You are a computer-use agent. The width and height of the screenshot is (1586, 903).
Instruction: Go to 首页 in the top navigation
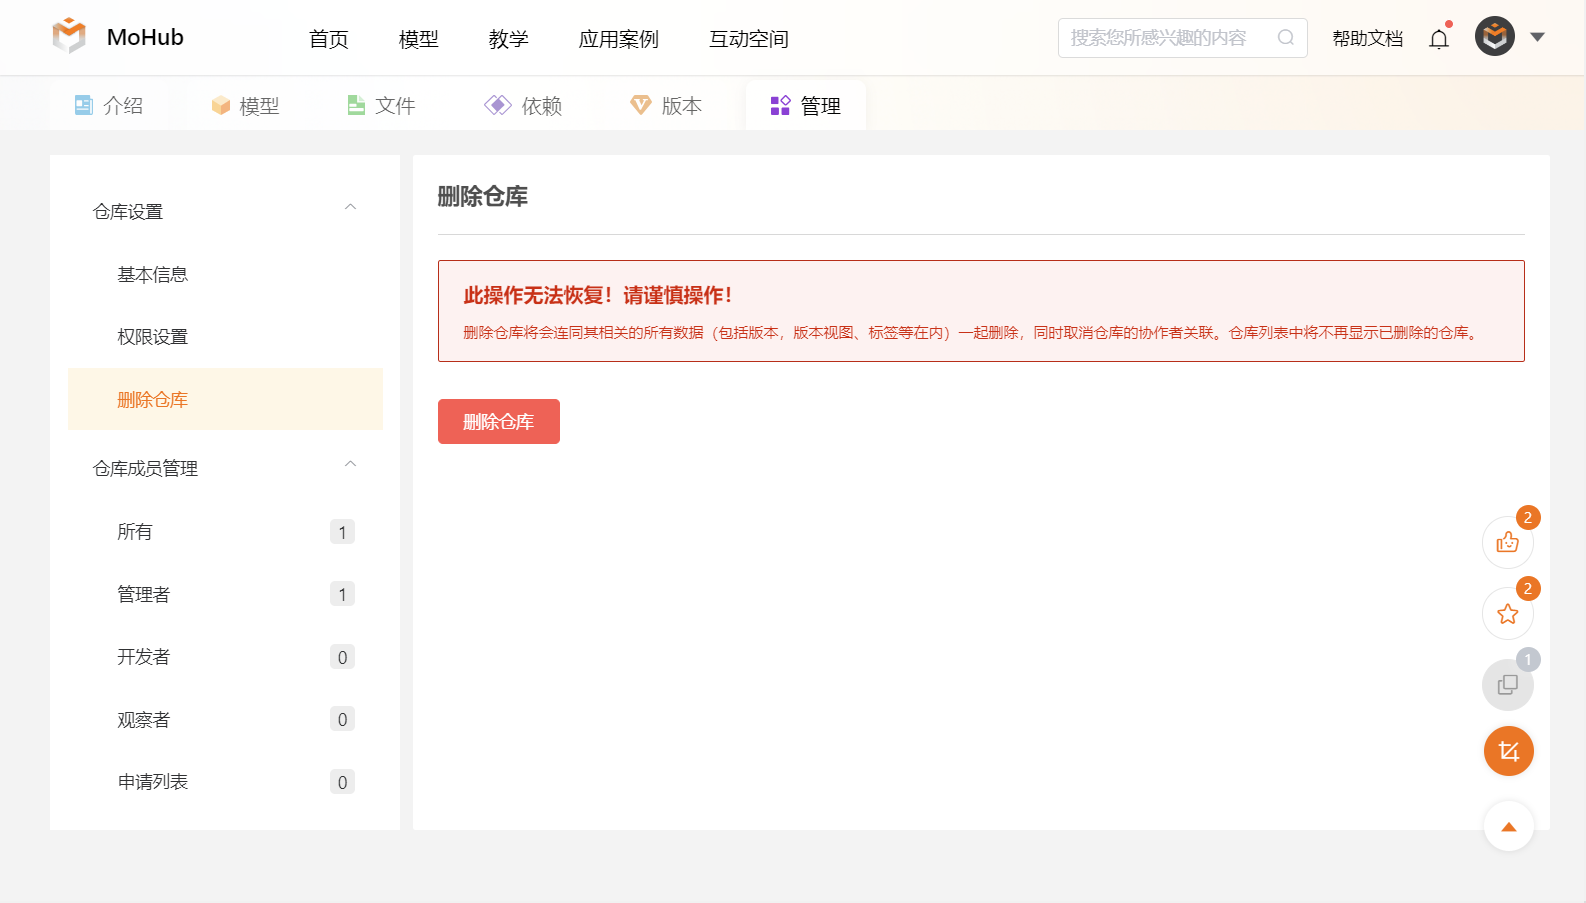pos(329,39)
